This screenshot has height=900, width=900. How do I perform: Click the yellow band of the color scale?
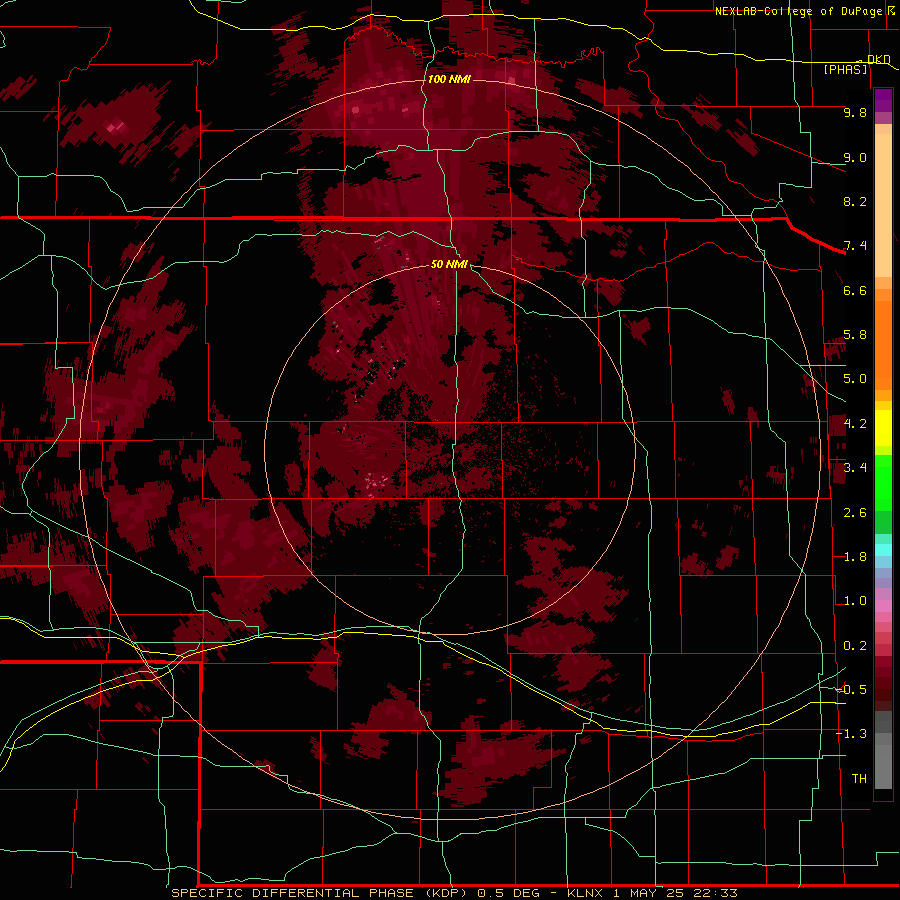(x=883, y=428)
